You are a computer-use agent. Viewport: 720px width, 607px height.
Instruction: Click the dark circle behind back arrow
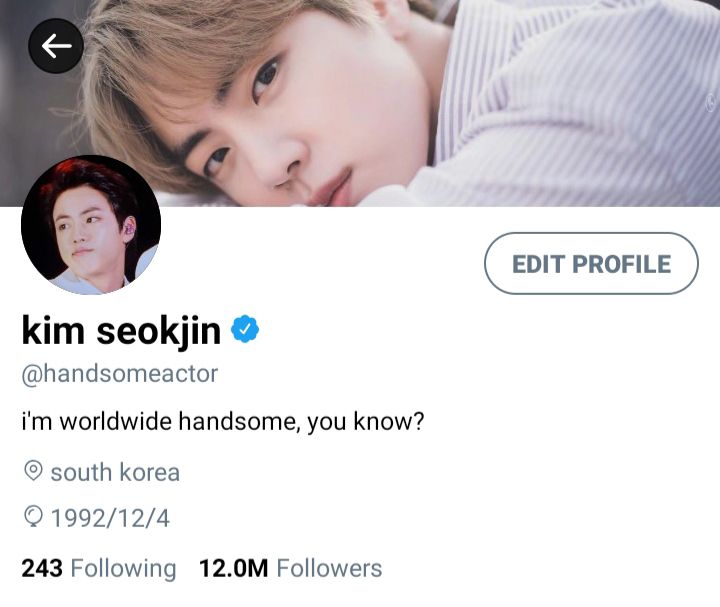point(56,46)
